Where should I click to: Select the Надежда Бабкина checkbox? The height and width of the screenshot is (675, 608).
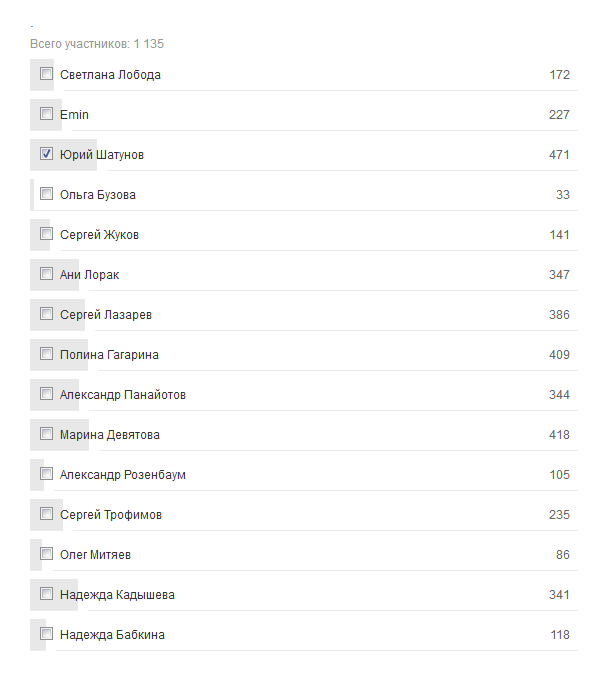click(46, 634)
